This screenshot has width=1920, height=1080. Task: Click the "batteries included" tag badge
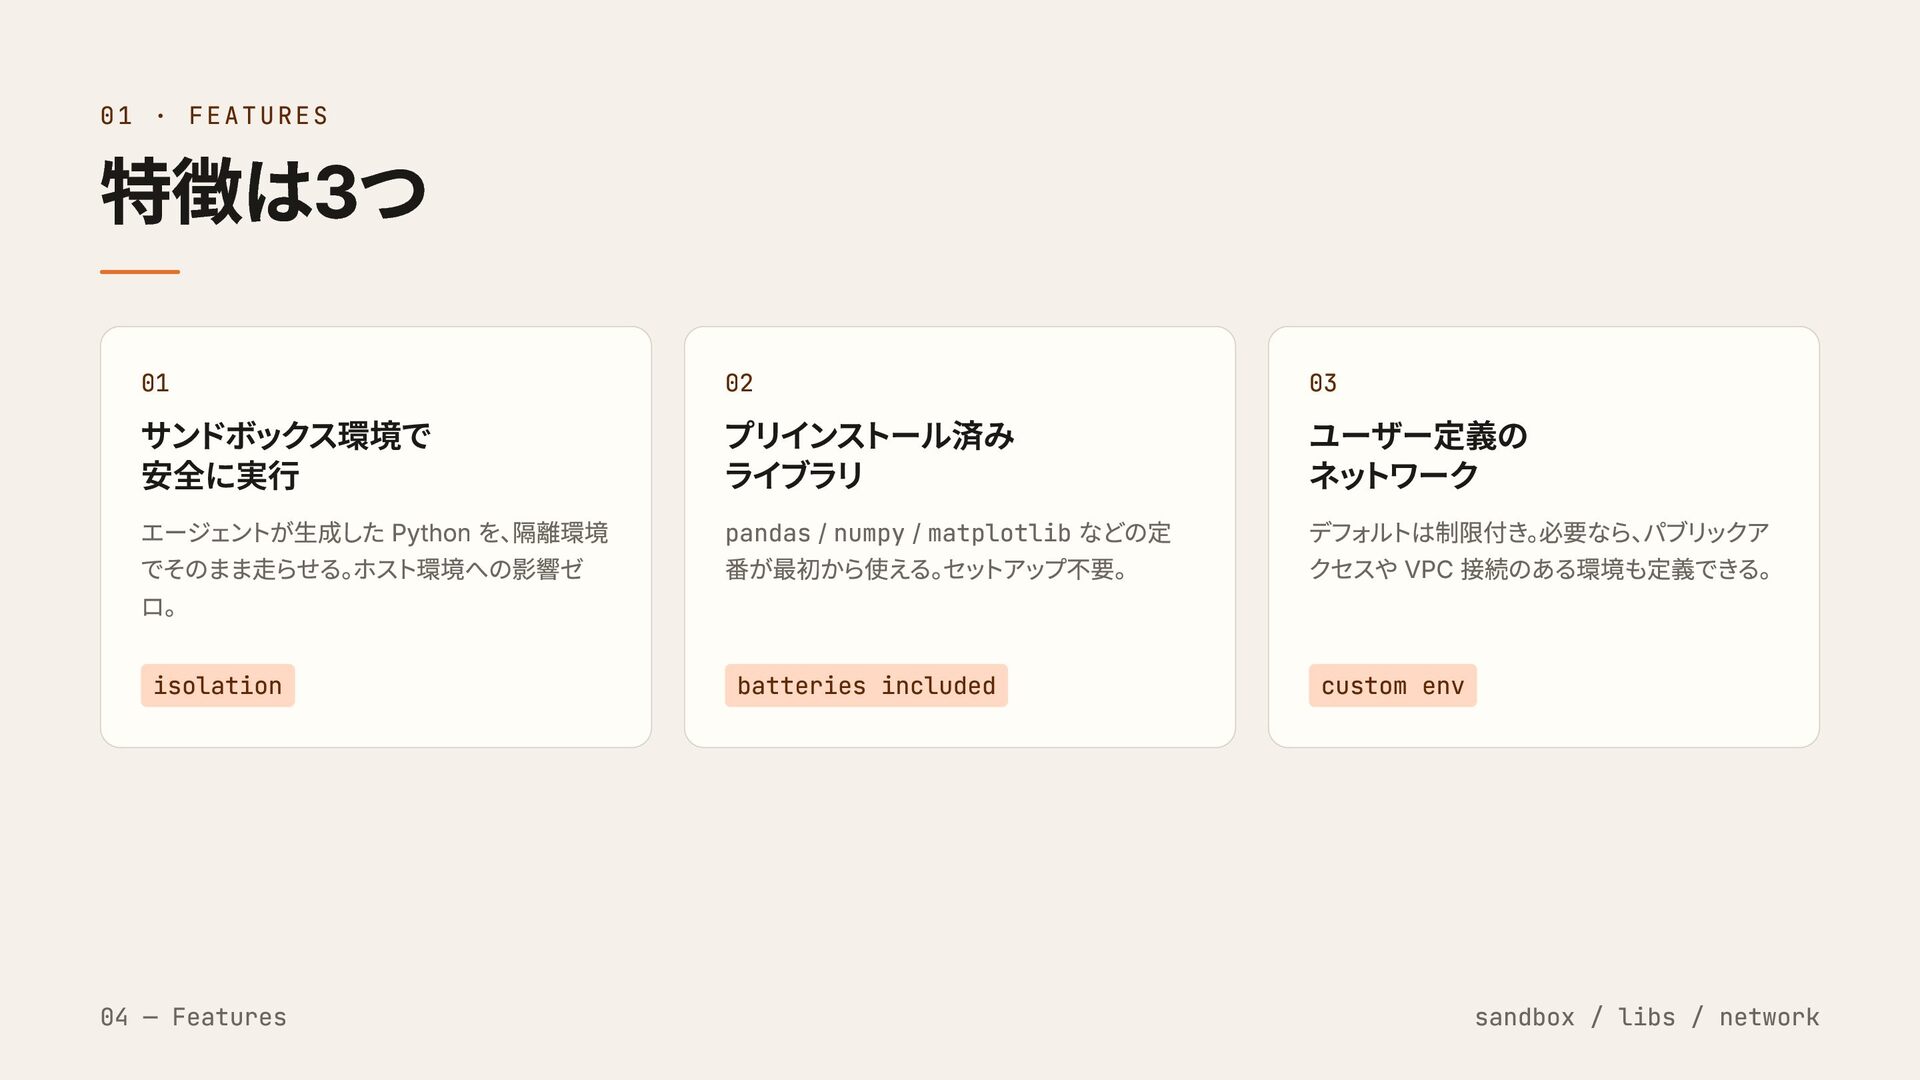[x=866, y=686]
